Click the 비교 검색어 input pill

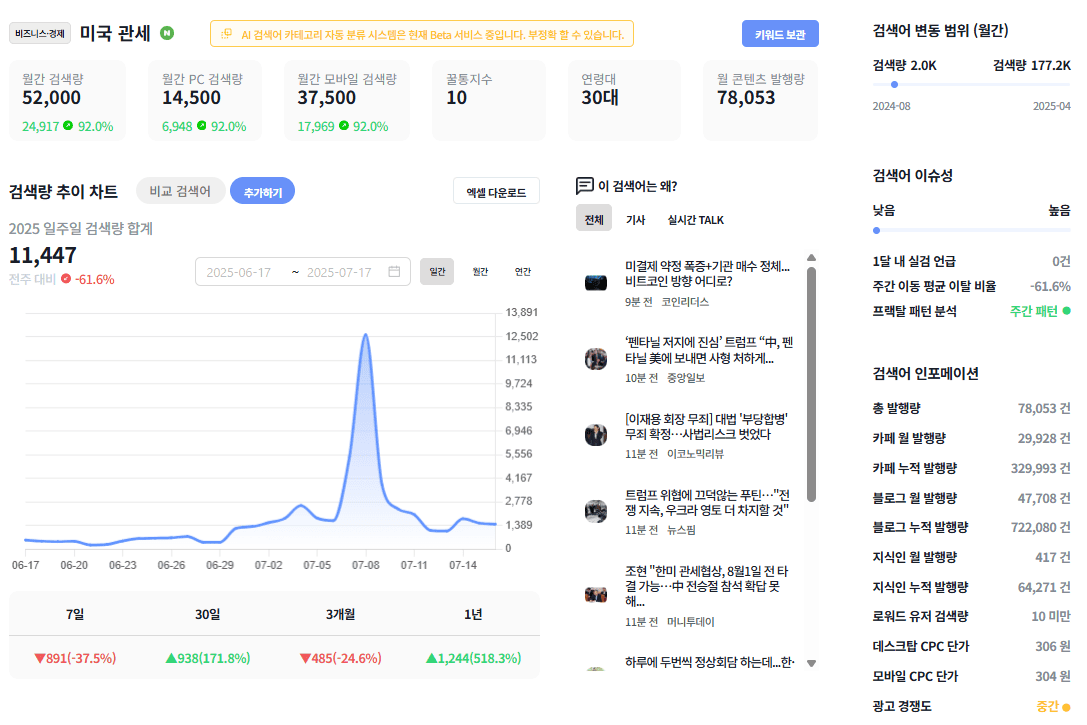pos(180,191)
